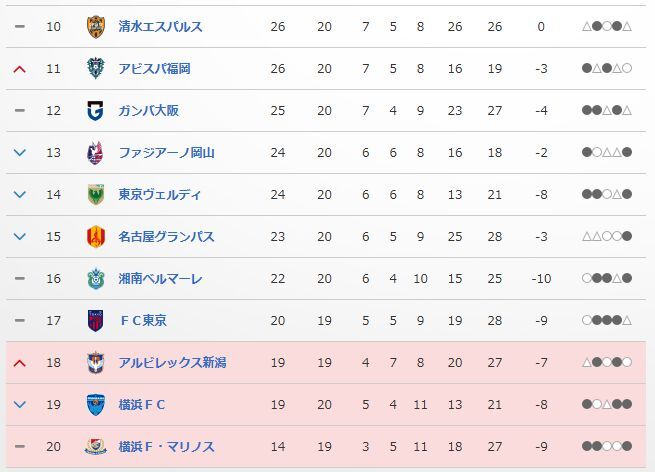Click the Albirex Niigata club crest
Image resolution: width=655 pixels, height=472 pixels.
pos(96,363)
